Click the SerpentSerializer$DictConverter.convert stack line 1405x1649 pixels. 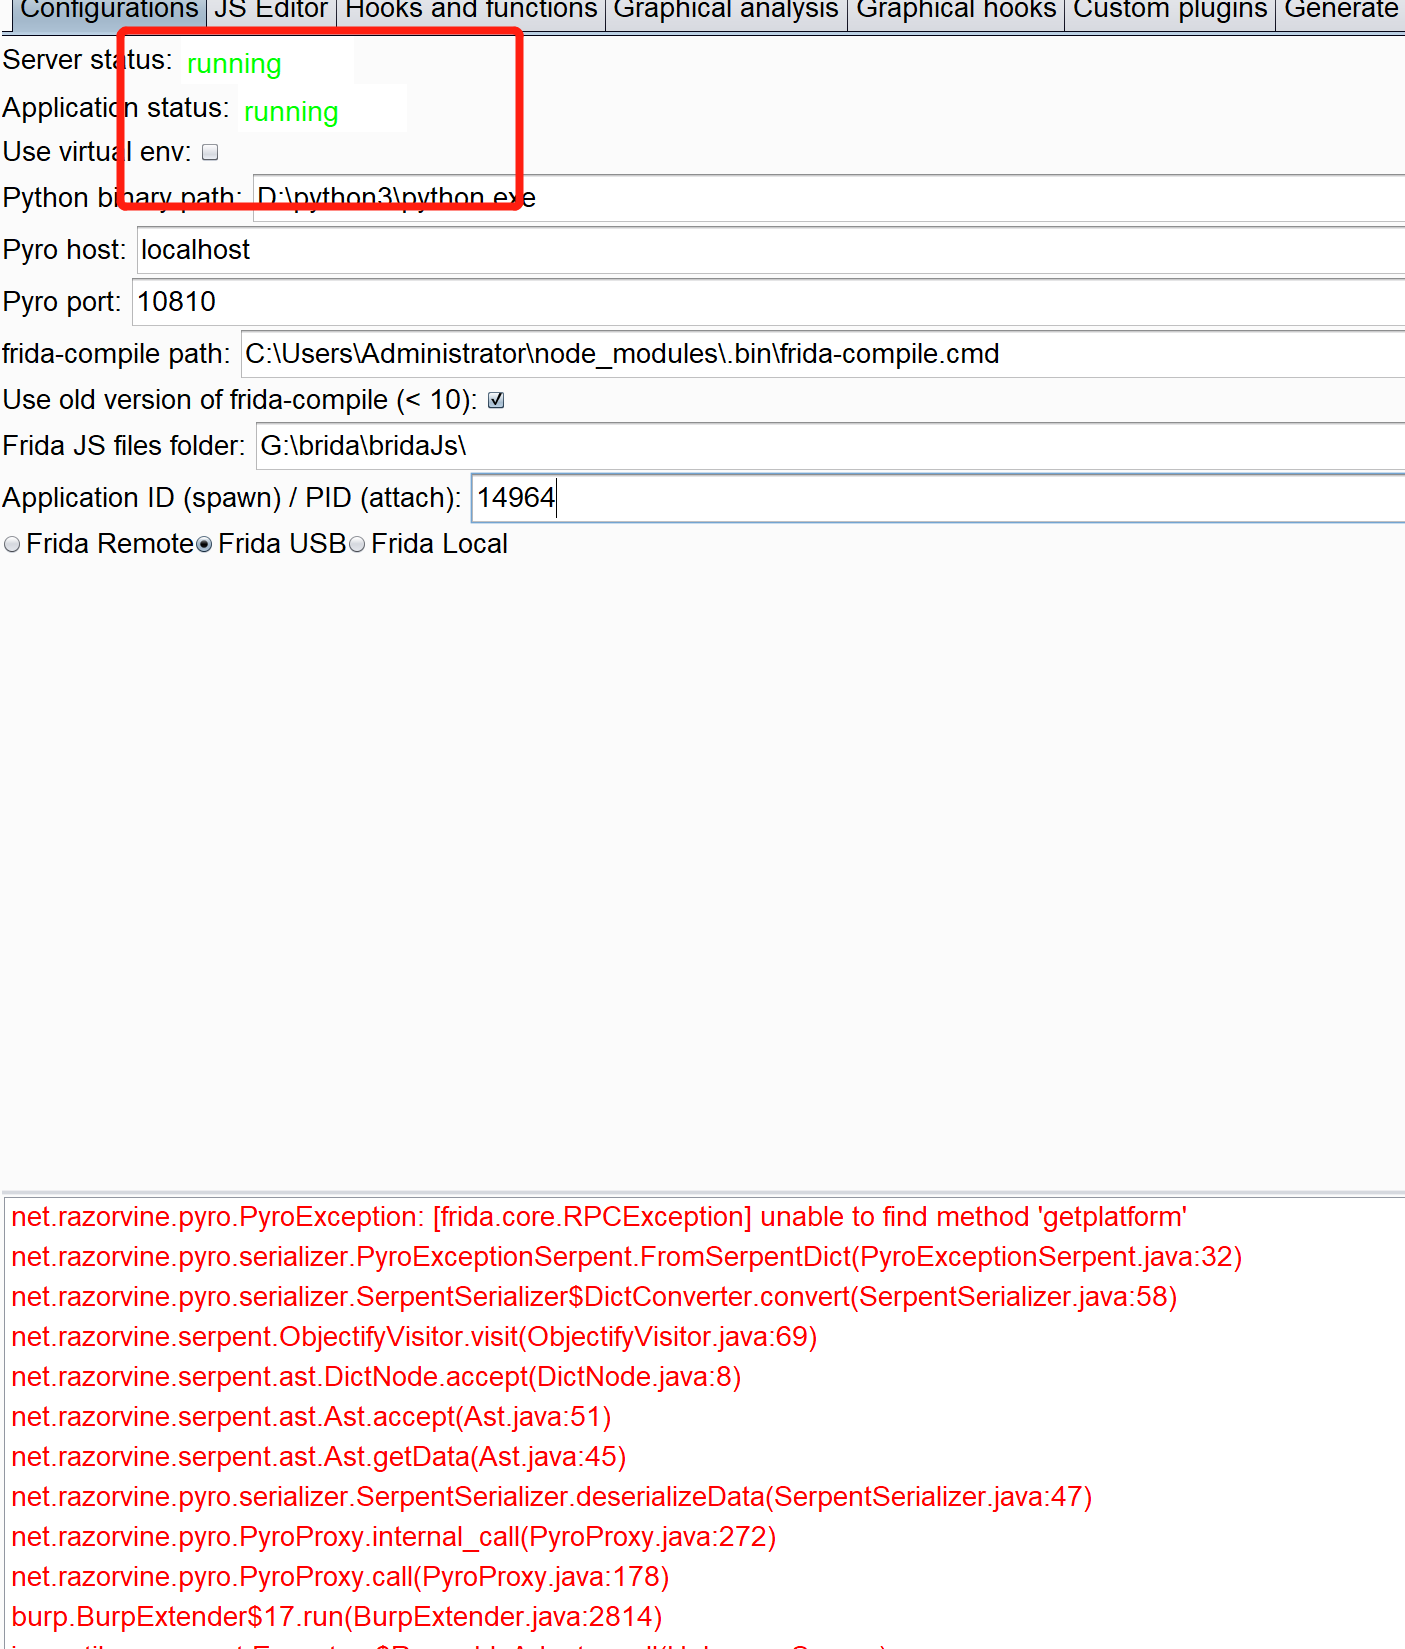[594, 1297]
